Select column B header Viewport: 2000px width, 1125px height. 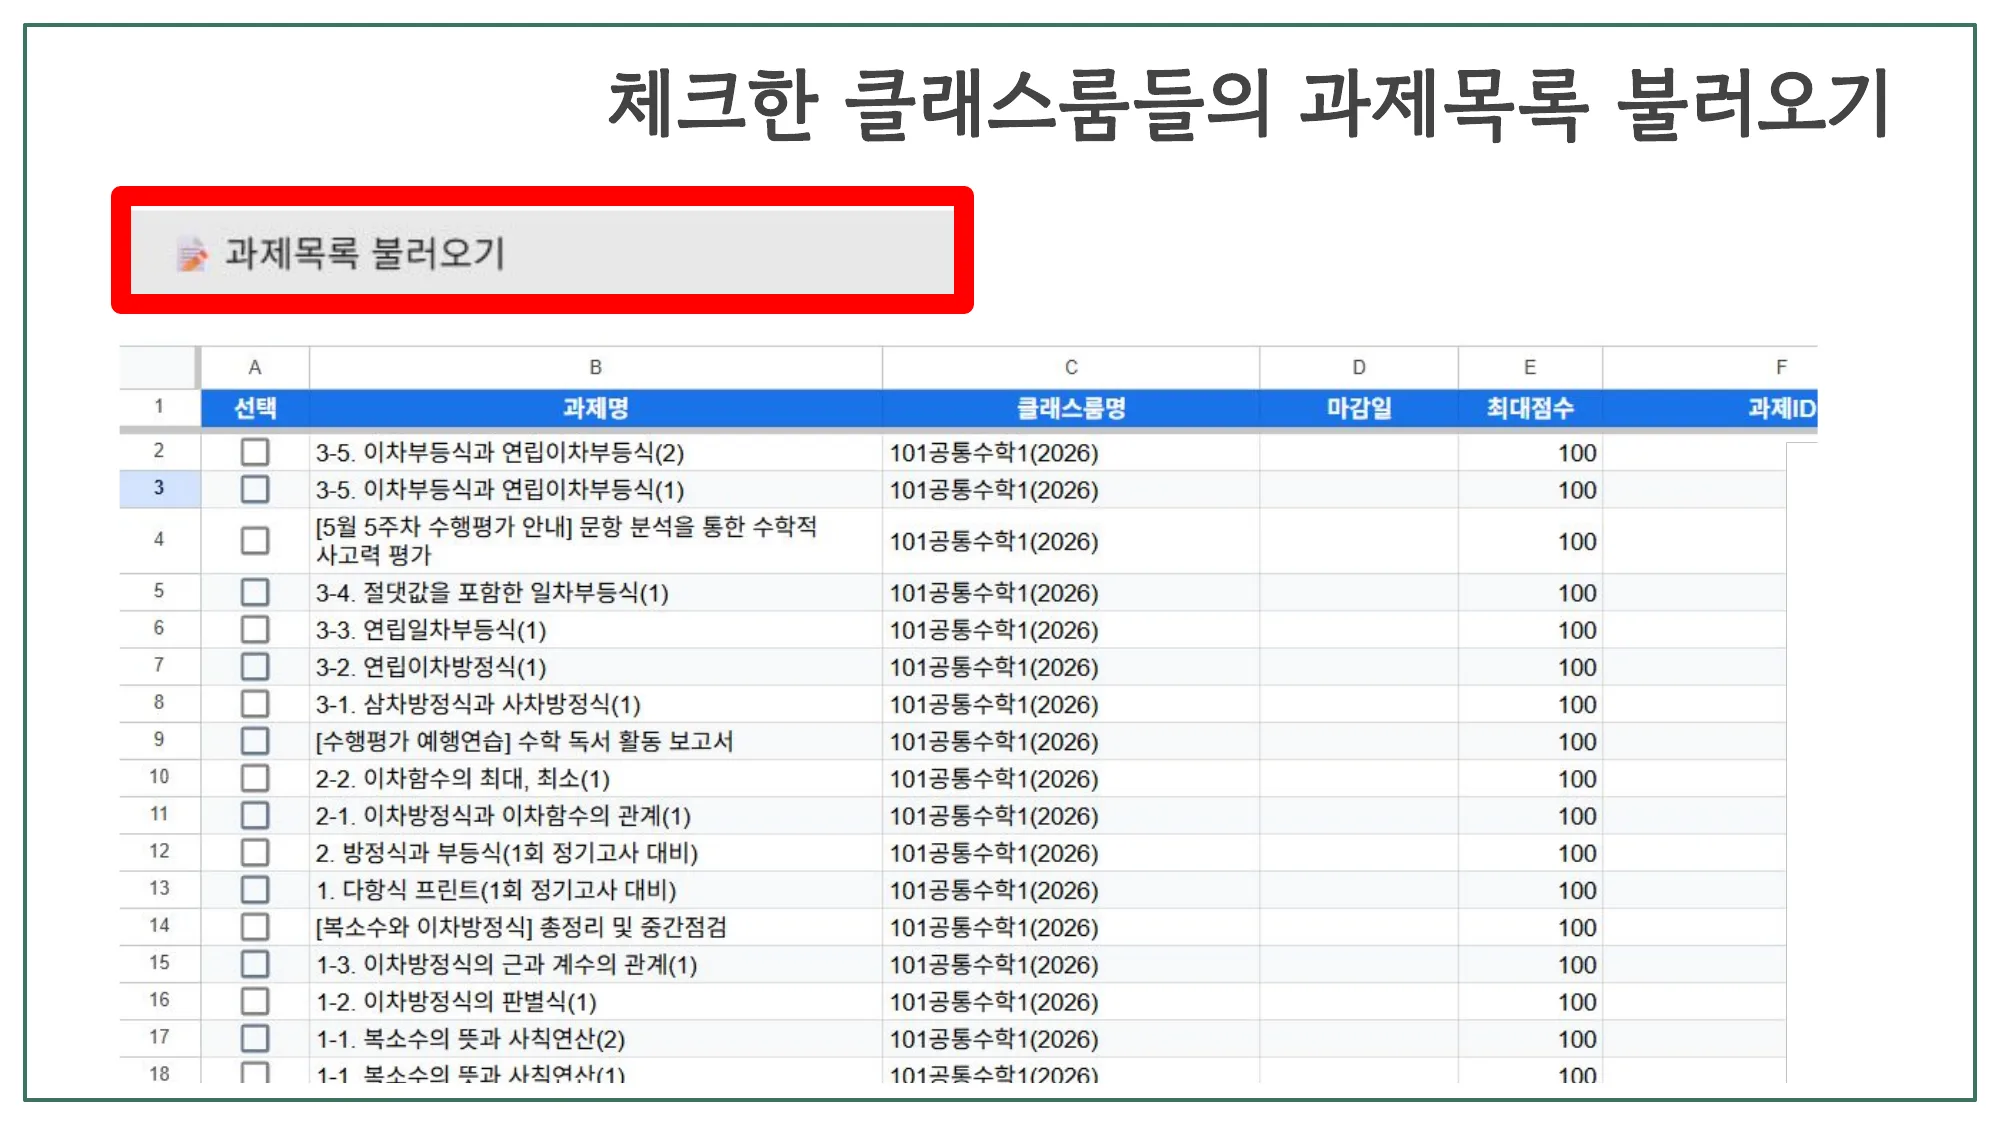596,367
